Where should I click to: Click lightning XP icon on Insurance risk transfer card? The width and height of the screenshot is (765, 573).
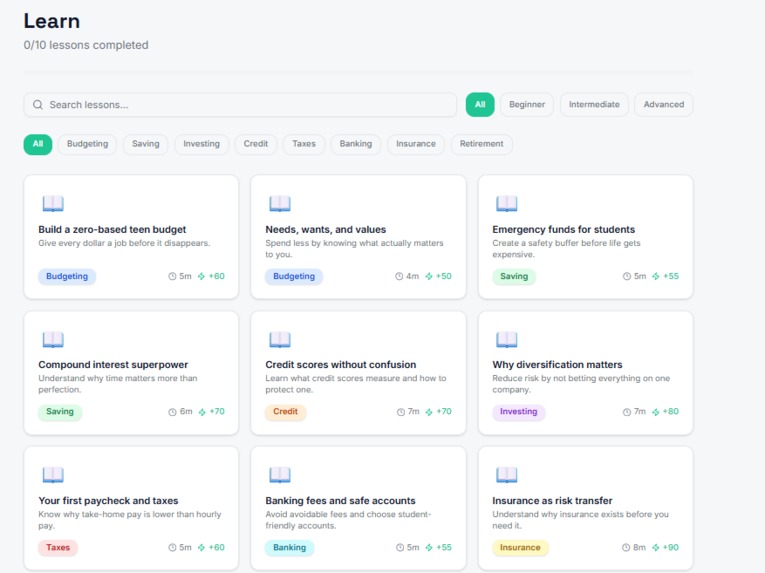tap(656, 548)
